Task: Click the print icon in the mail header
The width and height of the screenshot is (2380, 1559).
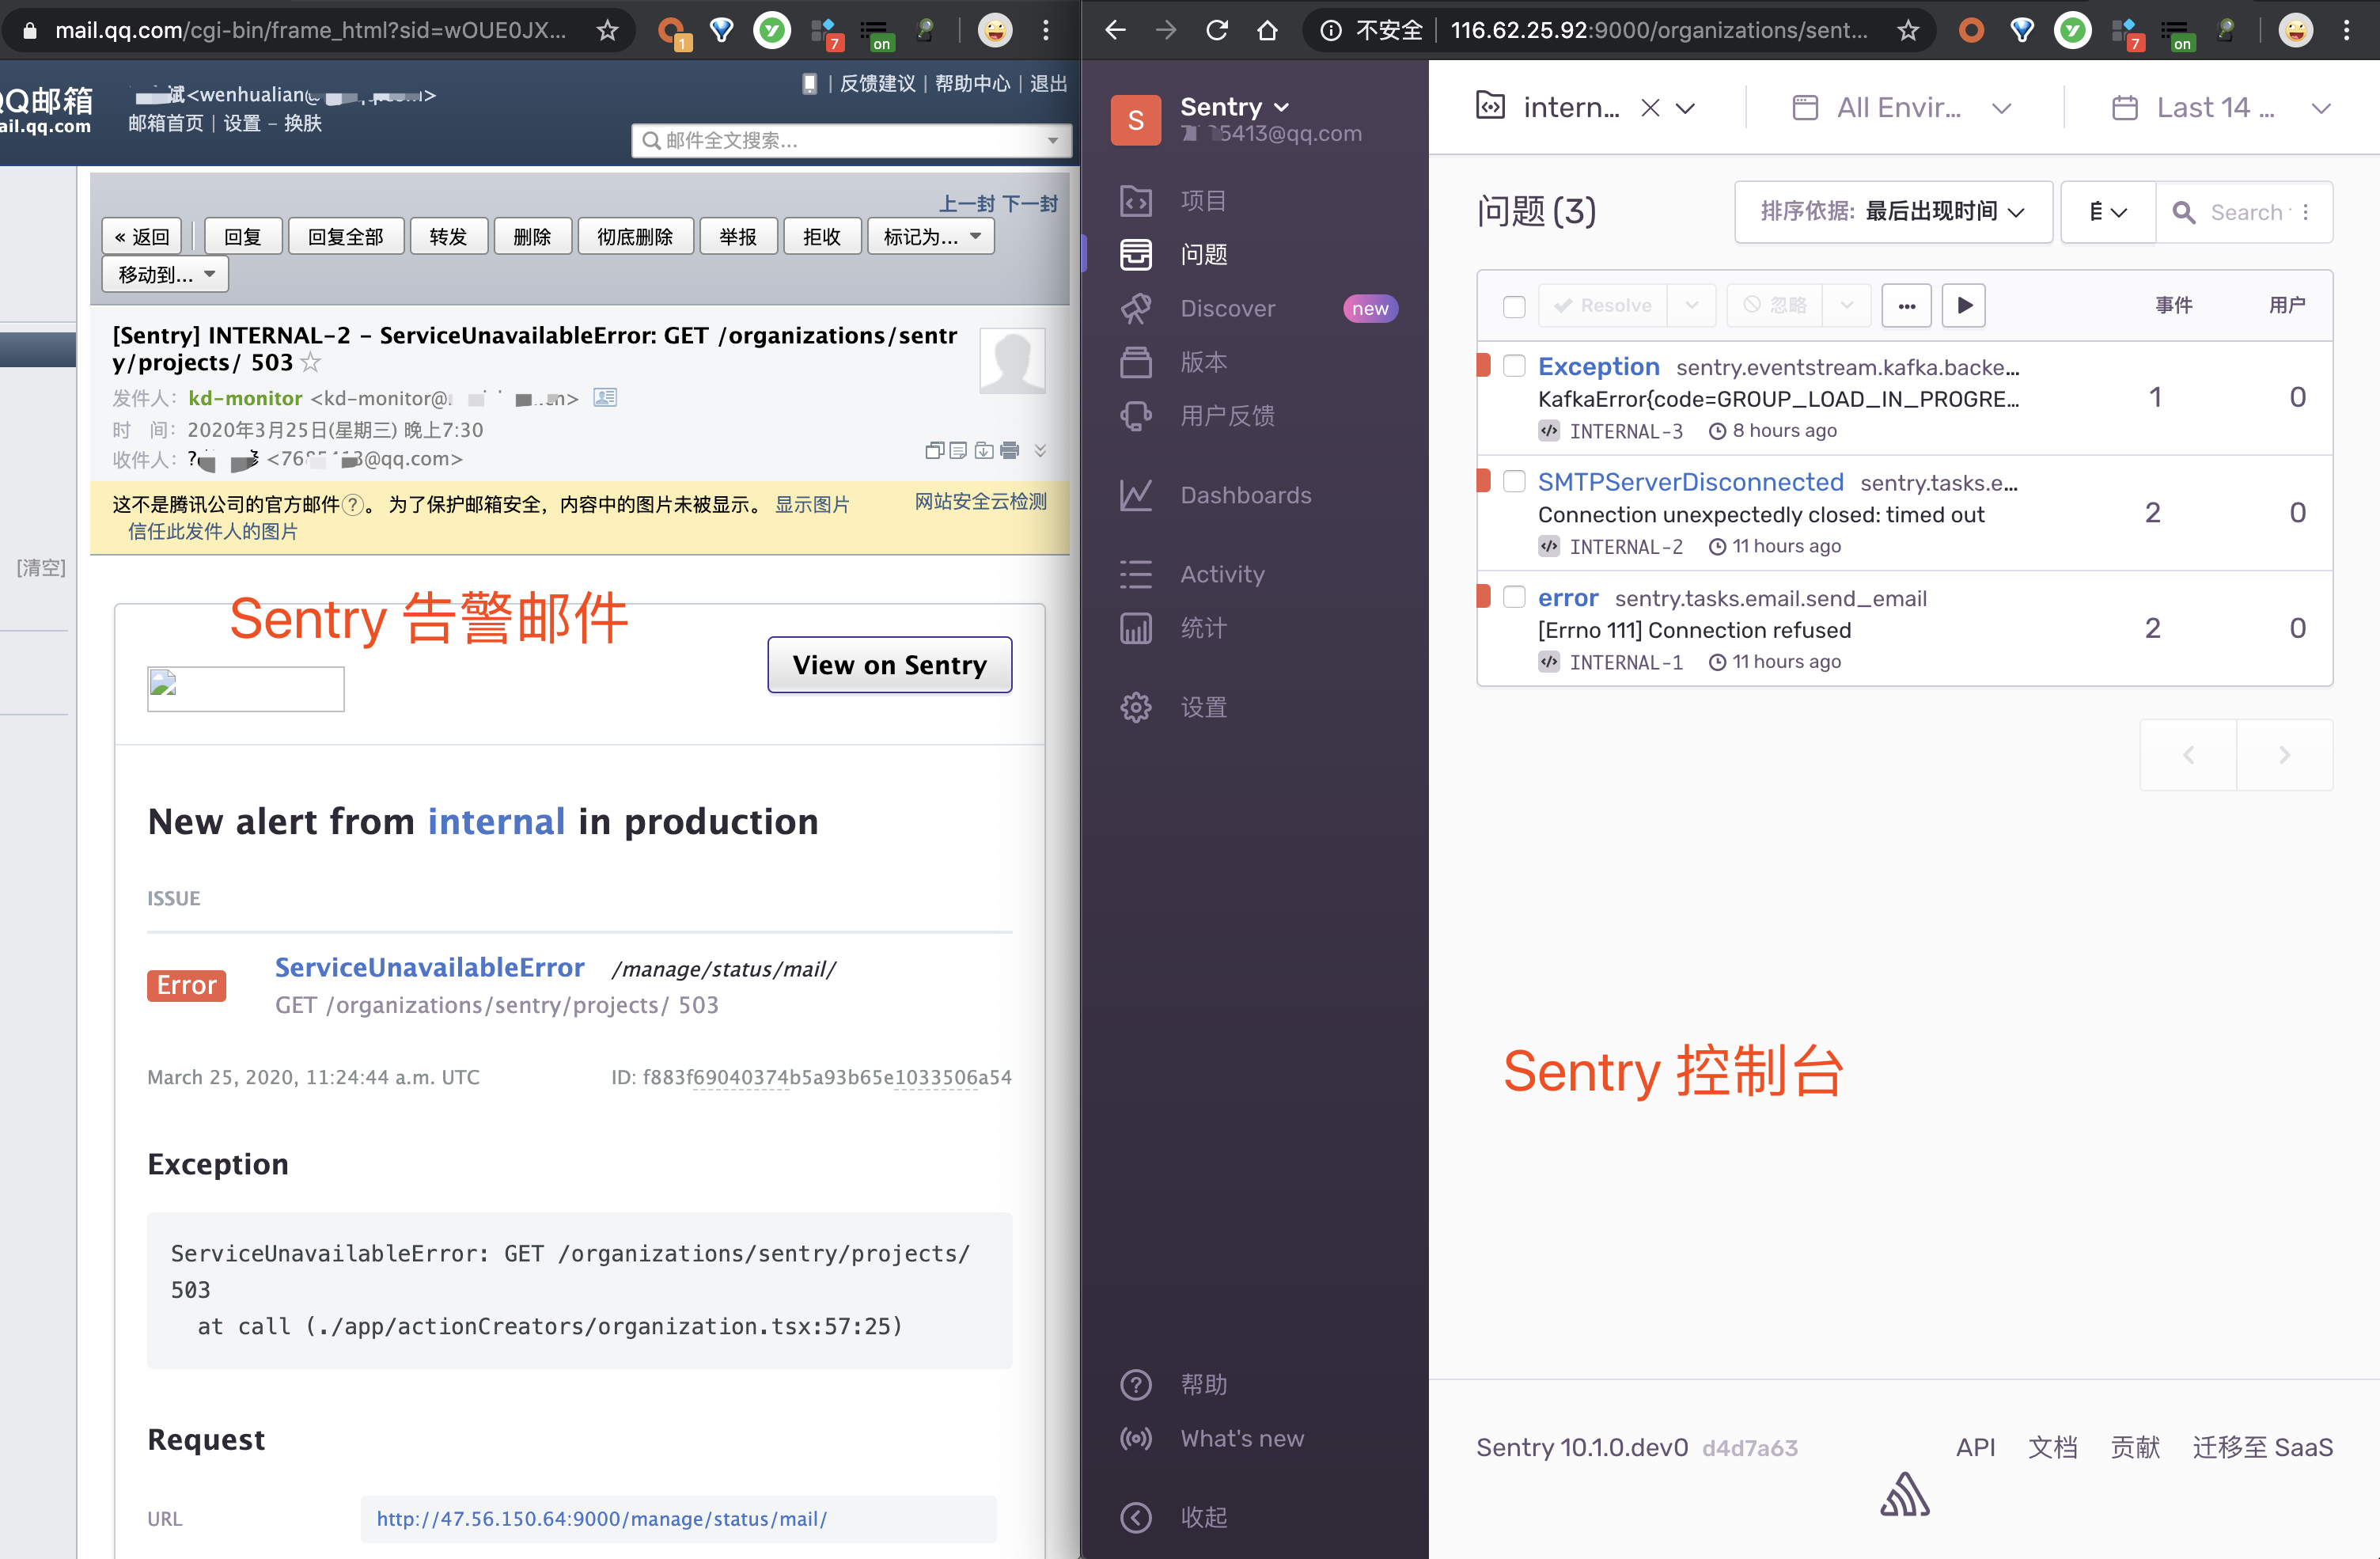Action: click(x=1010, y=450)
